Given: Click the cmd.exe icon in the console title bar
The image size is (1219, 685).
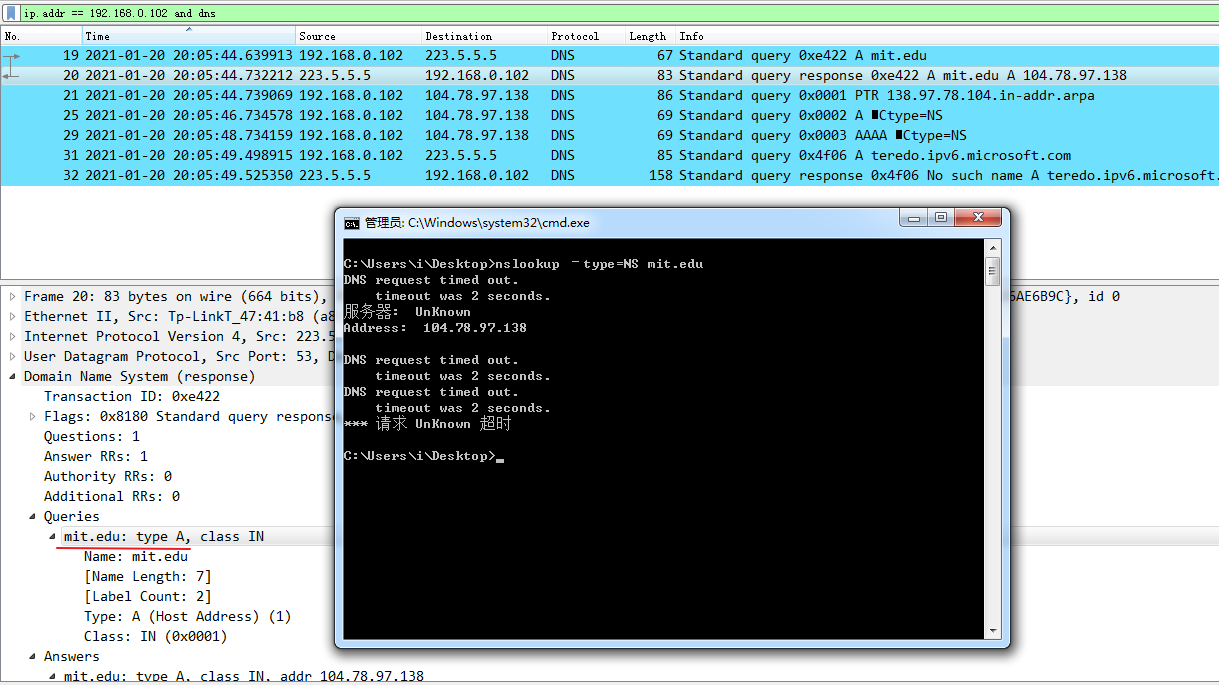Looking at the screenshot, I should 351,223.
